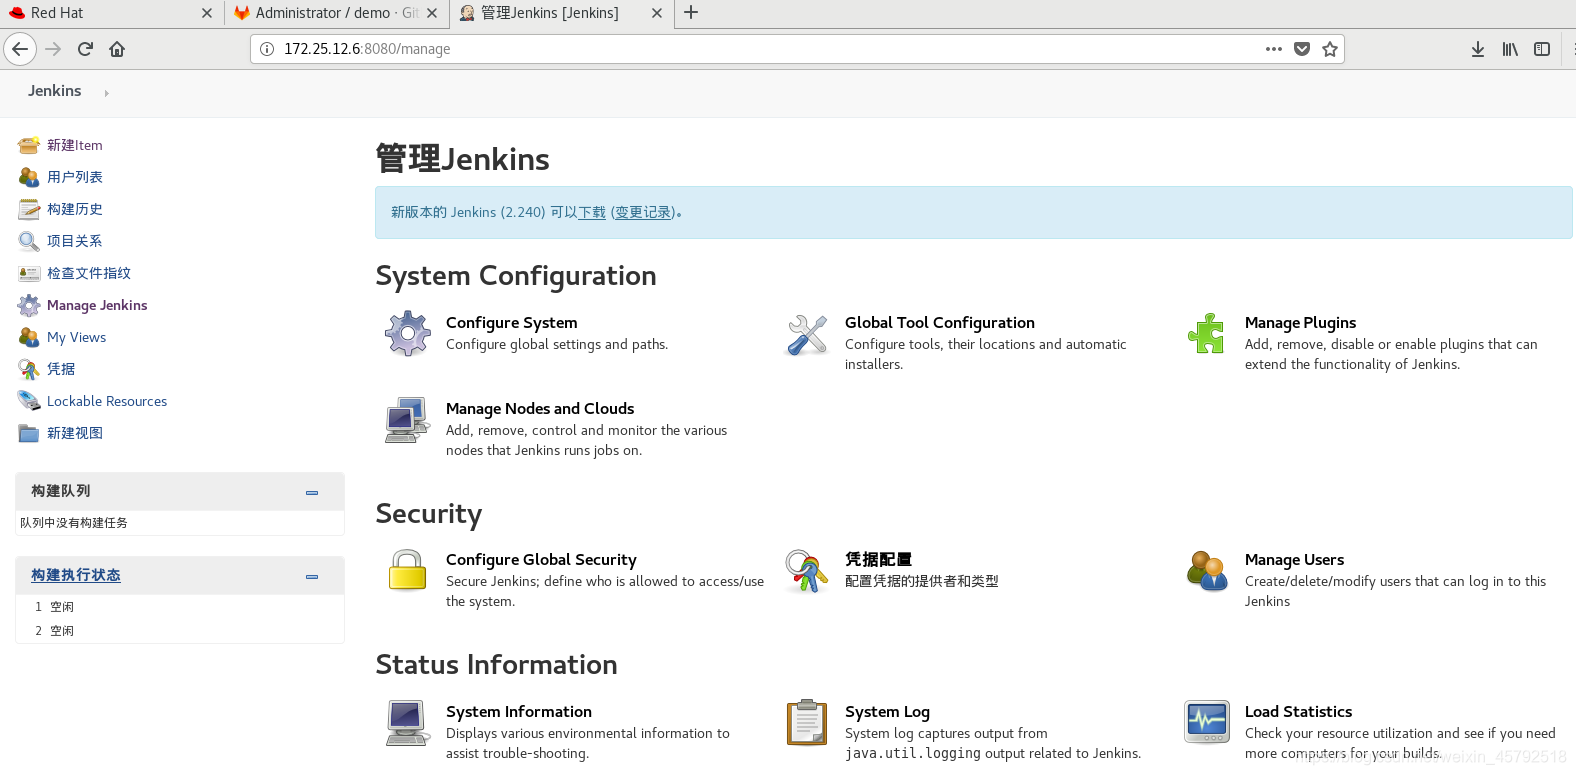This screenshot has width=1576, height=775.
Task: Close the Administrator / demo tab
Action: click(431, 13)
